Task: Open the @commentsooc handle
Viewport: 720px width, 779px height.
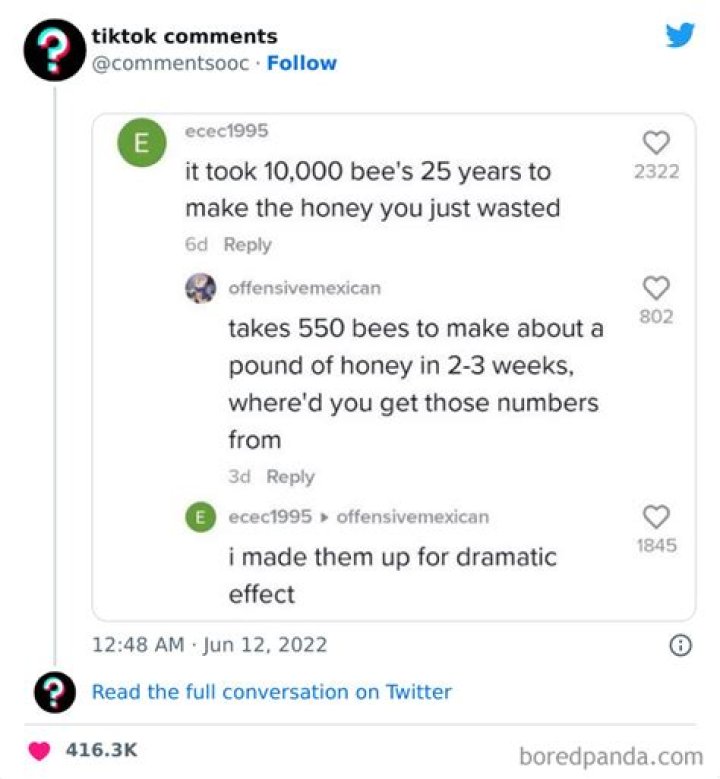Action: click(170, 63)
